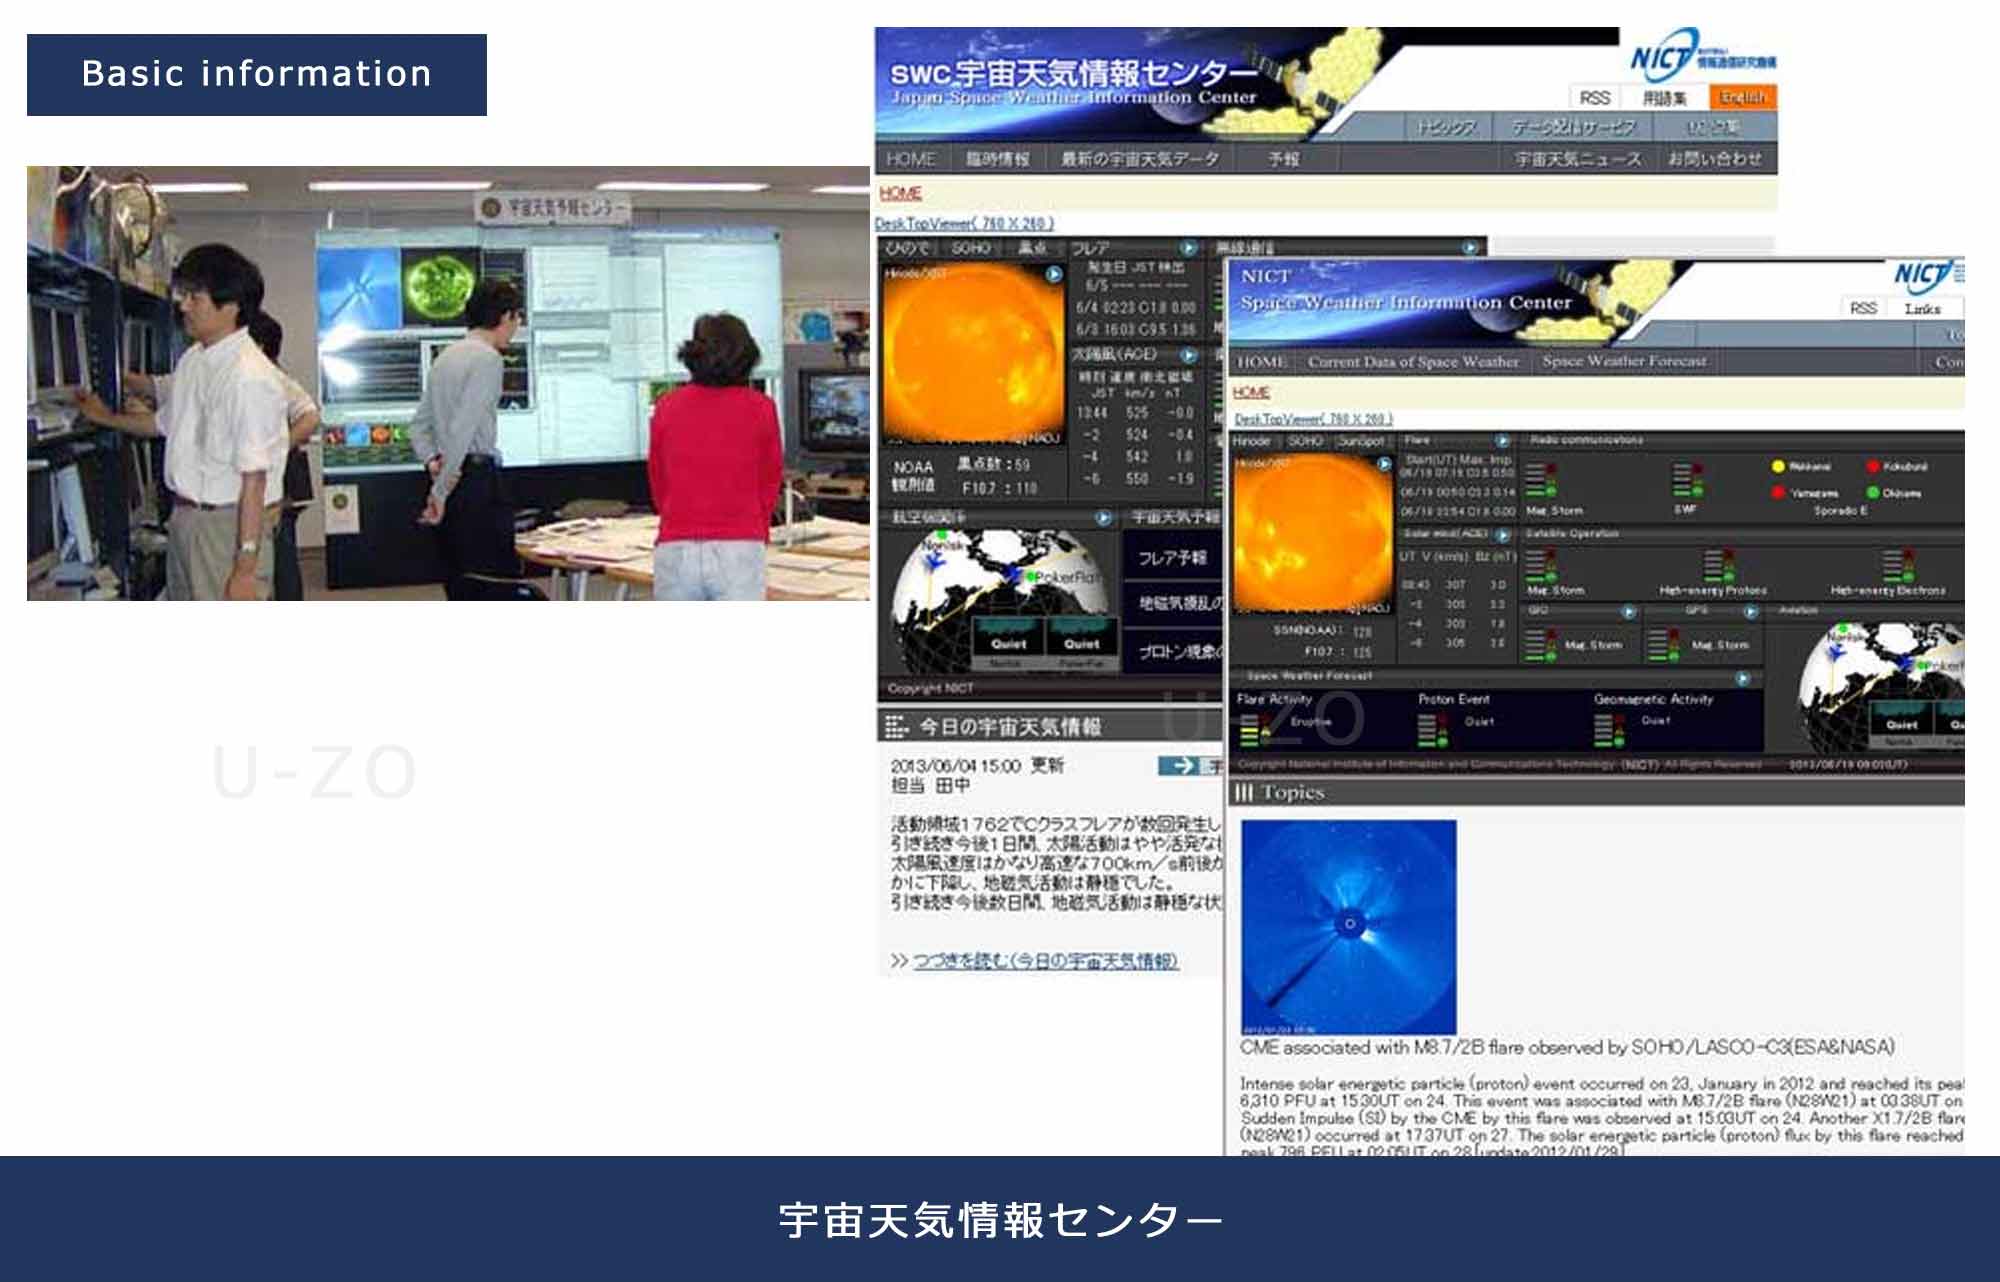Viewport: 2000px width, 1282px height.
Task: Click arrow icon beside GEO header
Action: 1628,611
